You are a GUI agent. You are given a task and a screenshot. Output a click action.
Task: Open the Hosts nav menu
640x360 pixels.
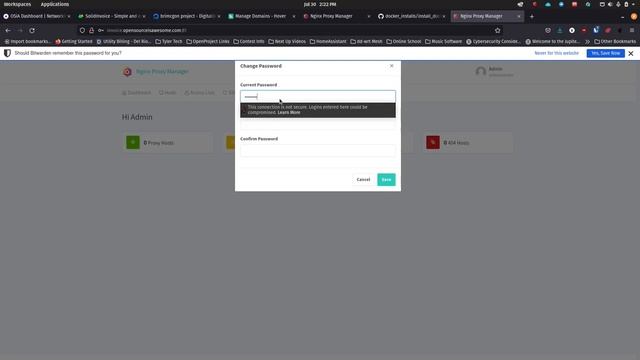[167, 93]
